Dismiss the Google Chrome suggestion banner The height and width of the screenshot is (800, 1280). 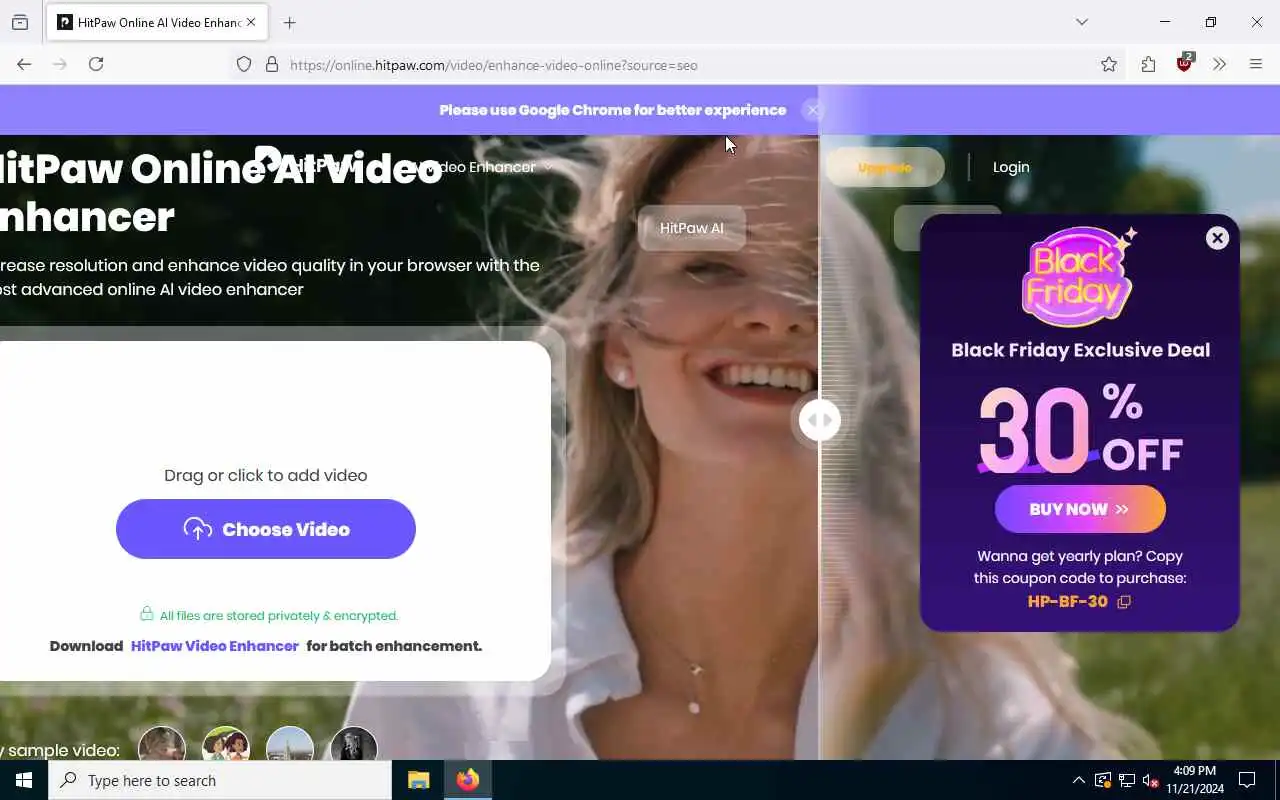pos(813,110)
